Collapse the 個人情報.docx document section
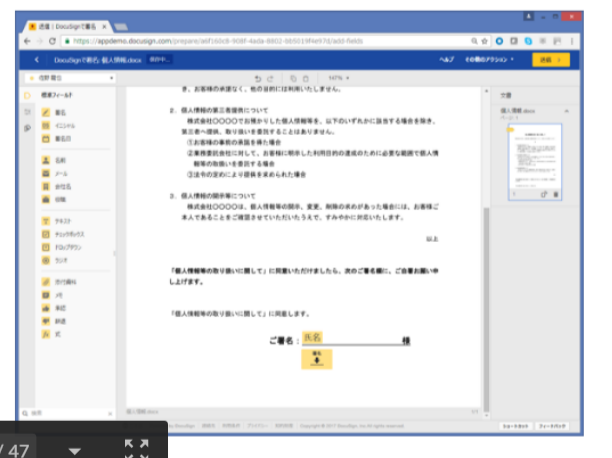The width and height of the screenshot is (612, 458). [x=566, y=108]
